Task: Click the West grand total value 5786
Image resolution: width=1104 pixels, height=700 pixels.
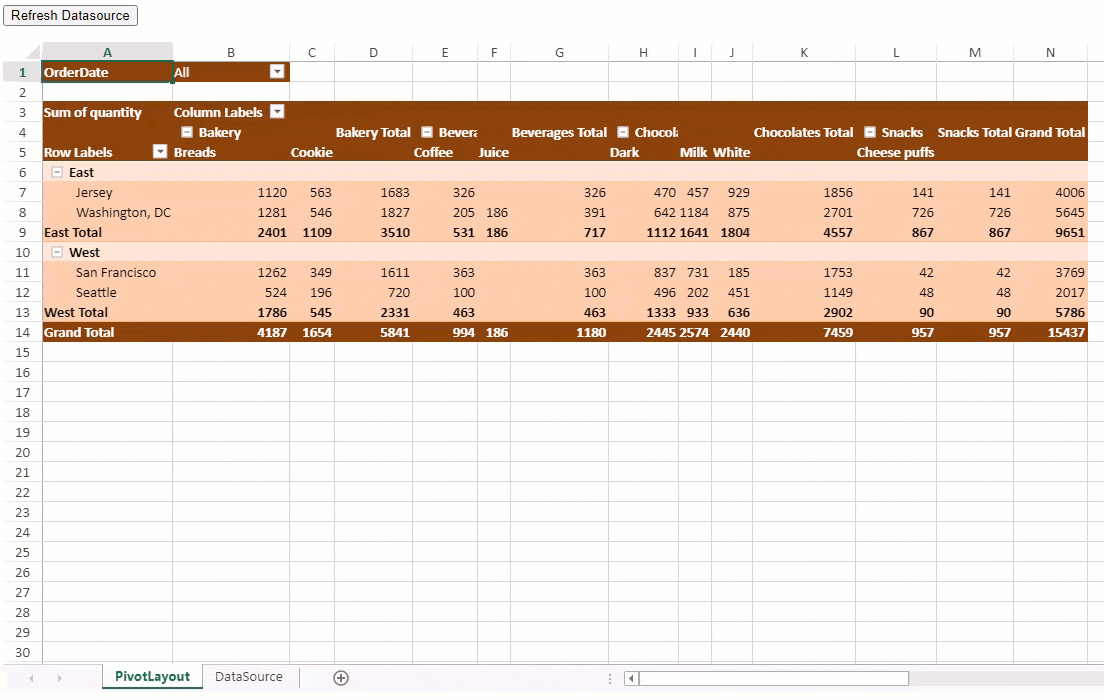Action: [1070, 312]
